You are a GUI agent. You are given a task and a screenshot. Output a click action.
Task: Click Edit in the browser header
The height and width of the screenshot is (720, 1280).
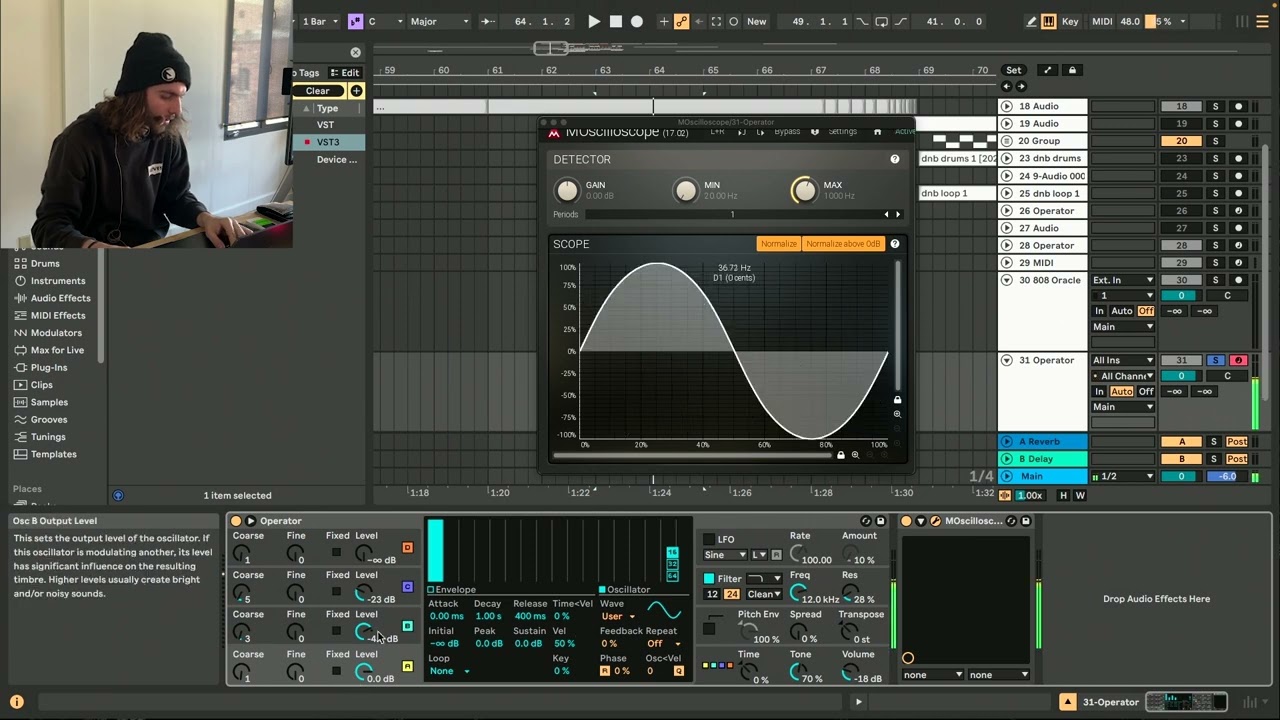pos(344,73)
